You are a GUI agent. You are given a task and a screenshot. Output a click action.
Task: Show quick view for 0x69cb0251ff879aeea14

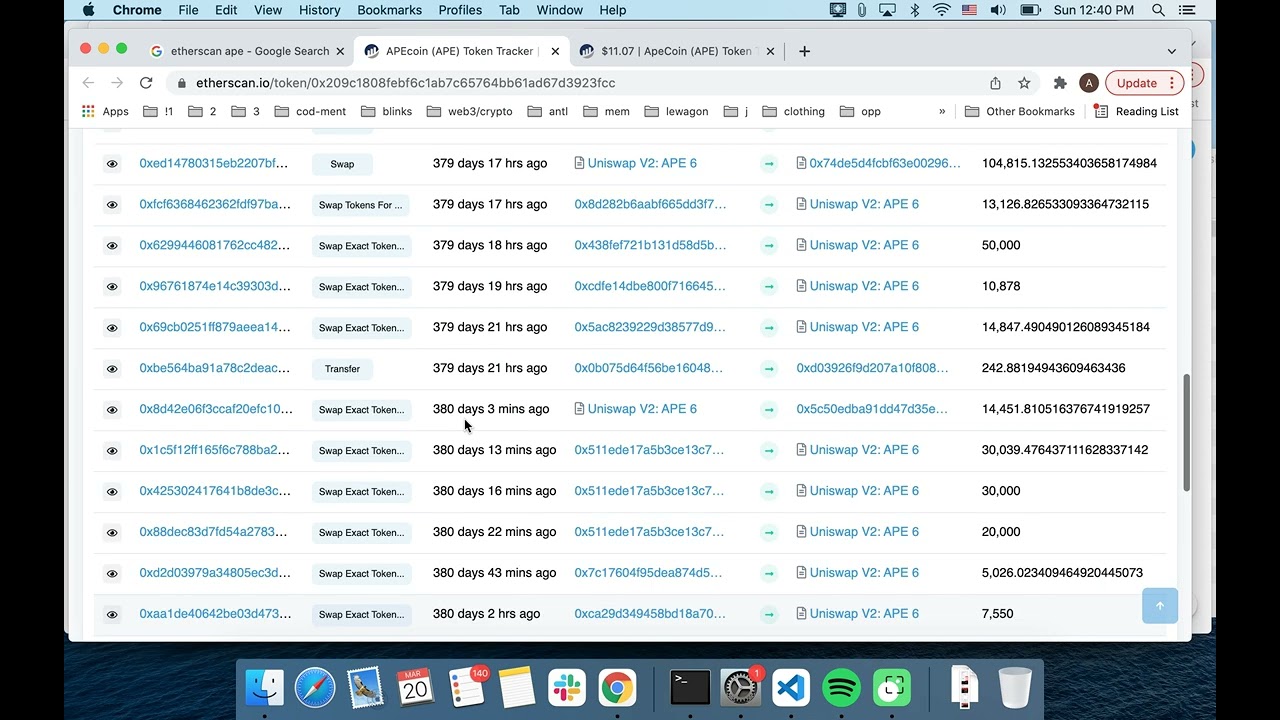pyautogui.click(x=112, y=328)
